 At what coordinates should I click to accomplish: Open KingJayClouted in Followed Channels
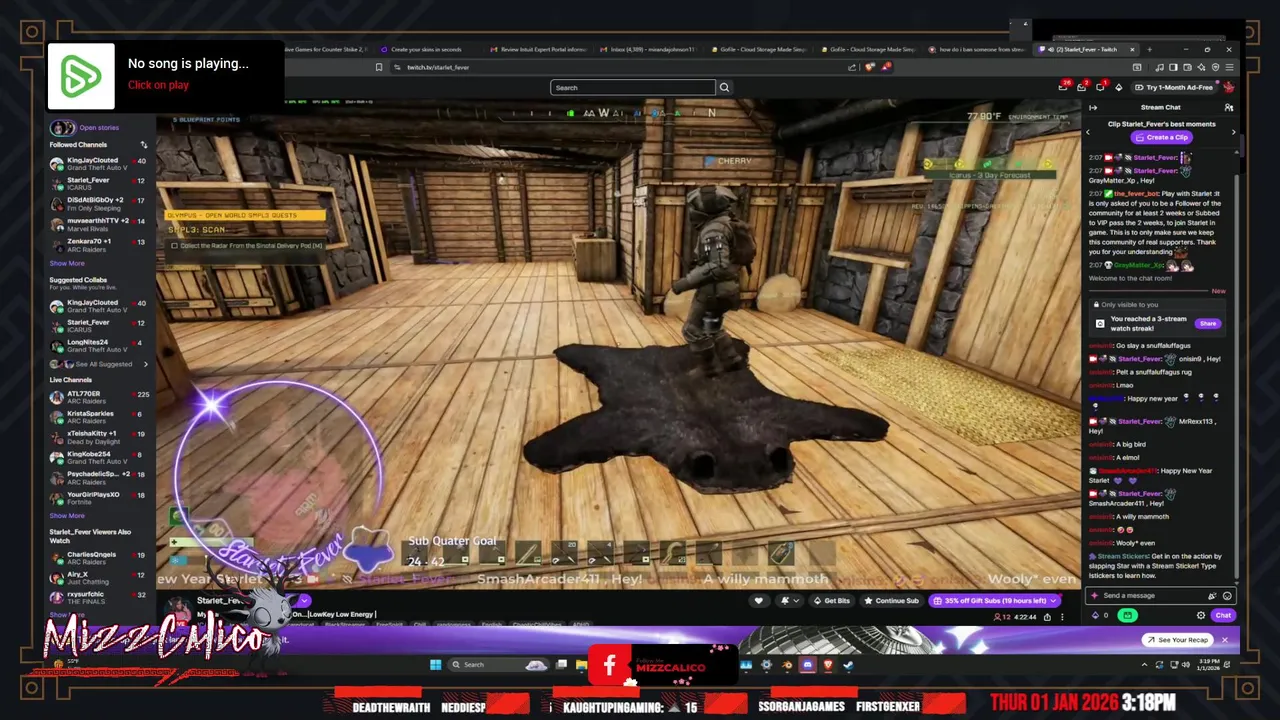tap(98, 163)
